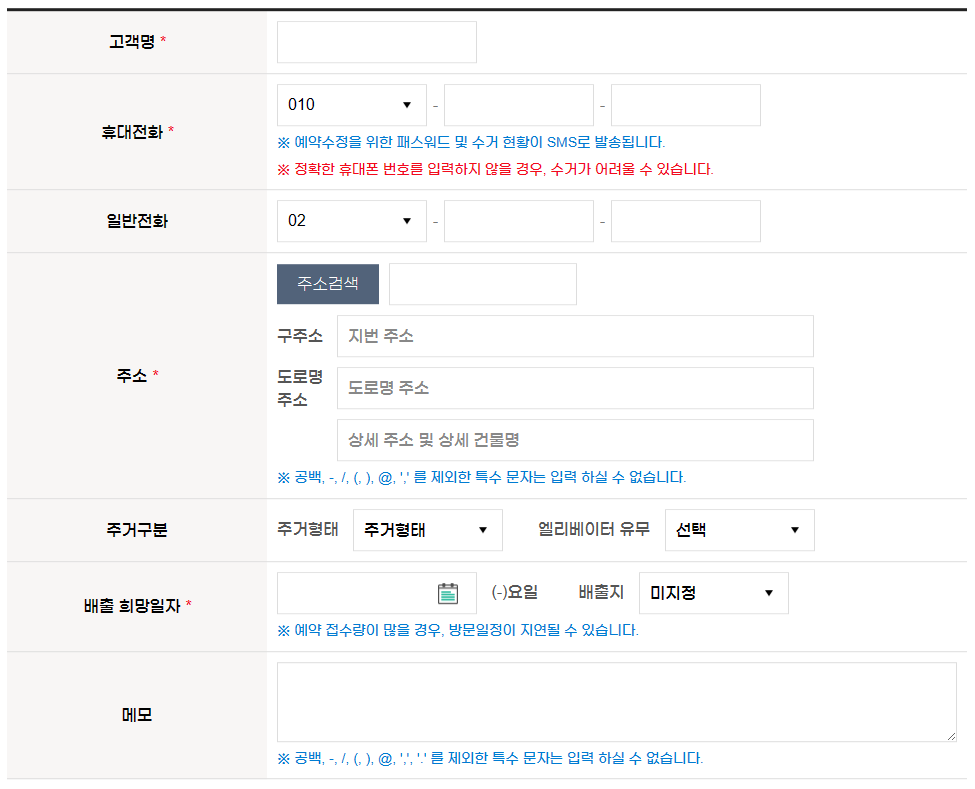Viewport: 975px width, 789px height.
Task: Click the last mobile number field
Action: (685, 104)
